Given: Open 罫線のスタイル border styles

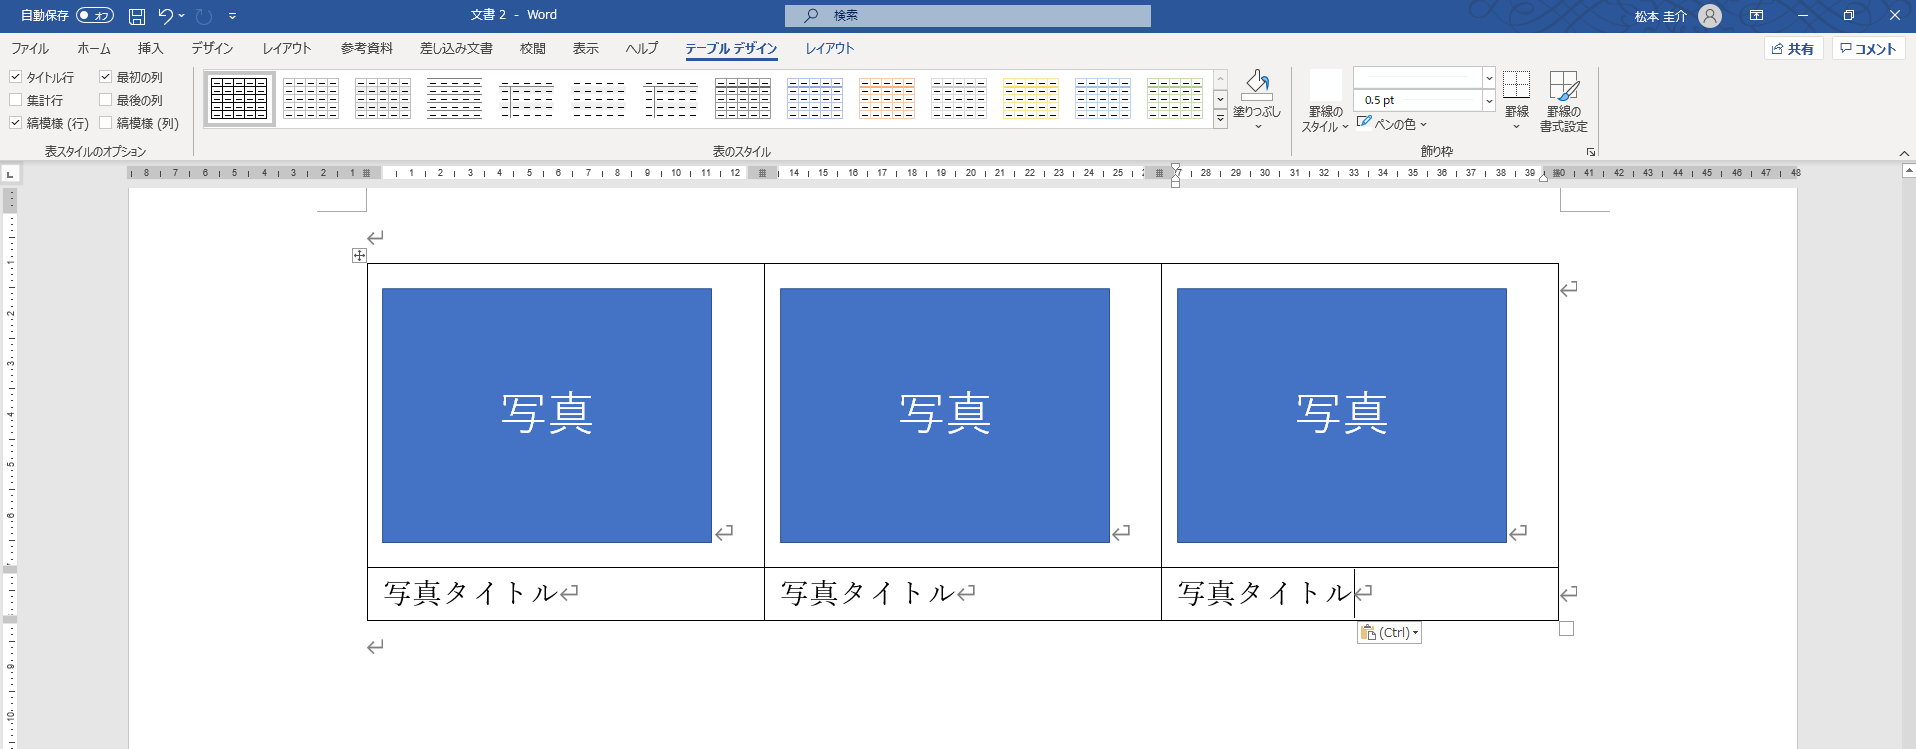Looking at the screenshot, I should [1325, 101].
